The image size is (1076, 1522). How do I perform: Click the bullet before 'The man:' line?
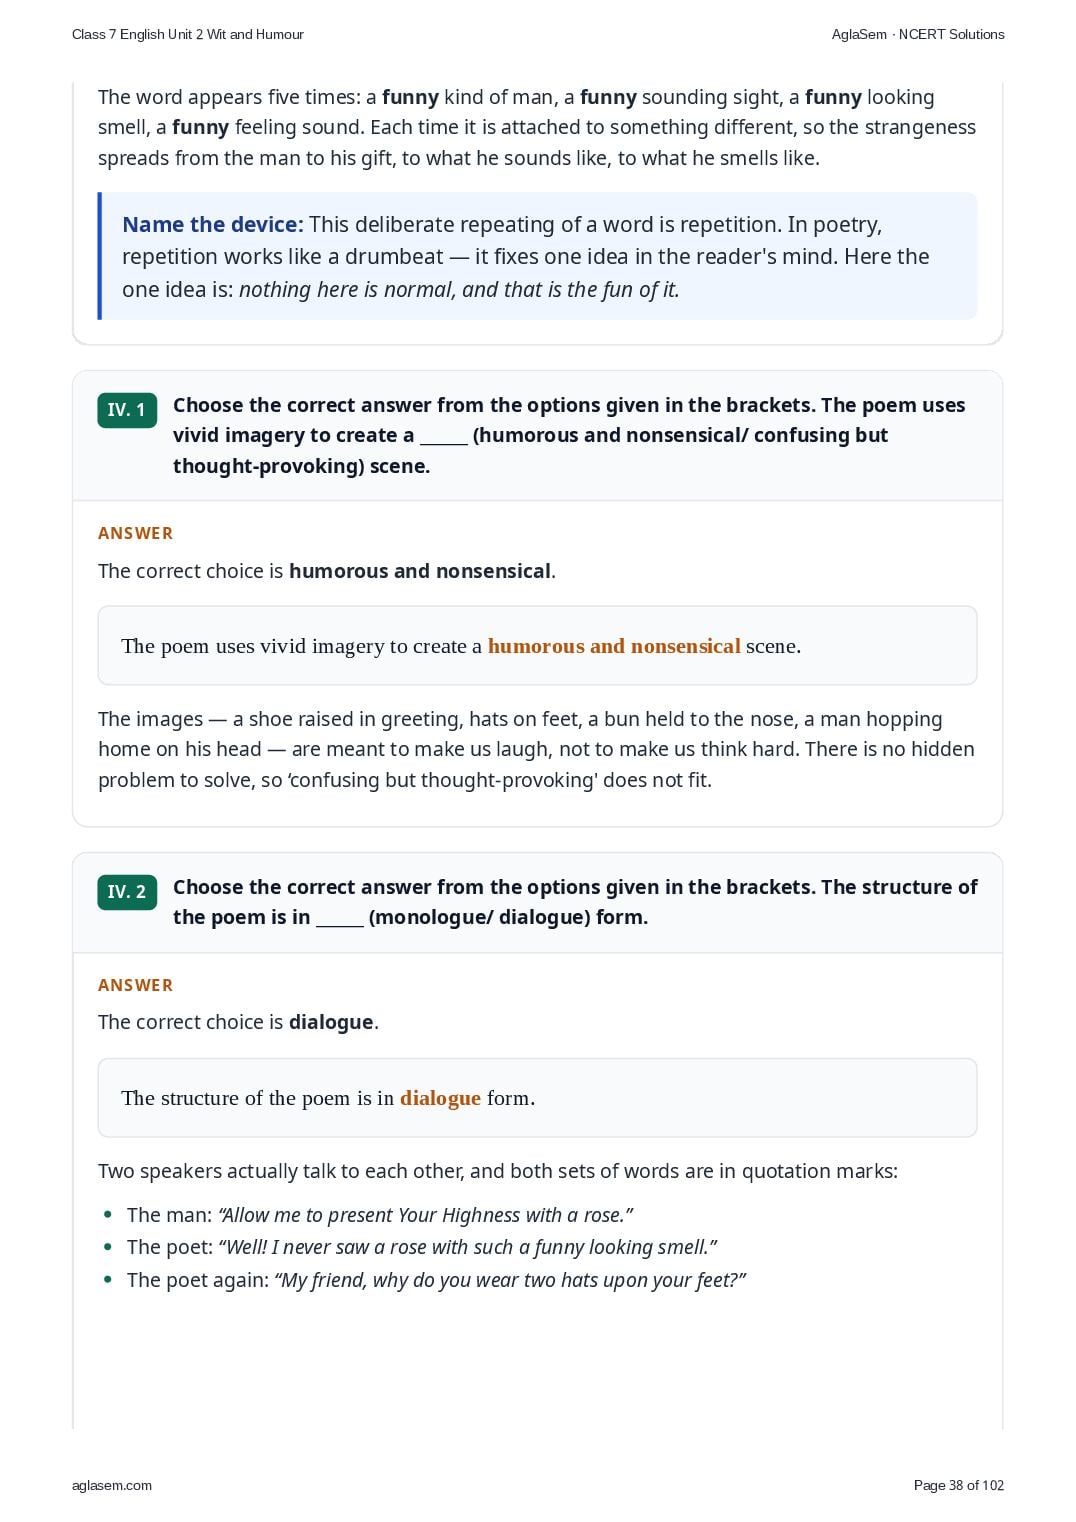108,1215
